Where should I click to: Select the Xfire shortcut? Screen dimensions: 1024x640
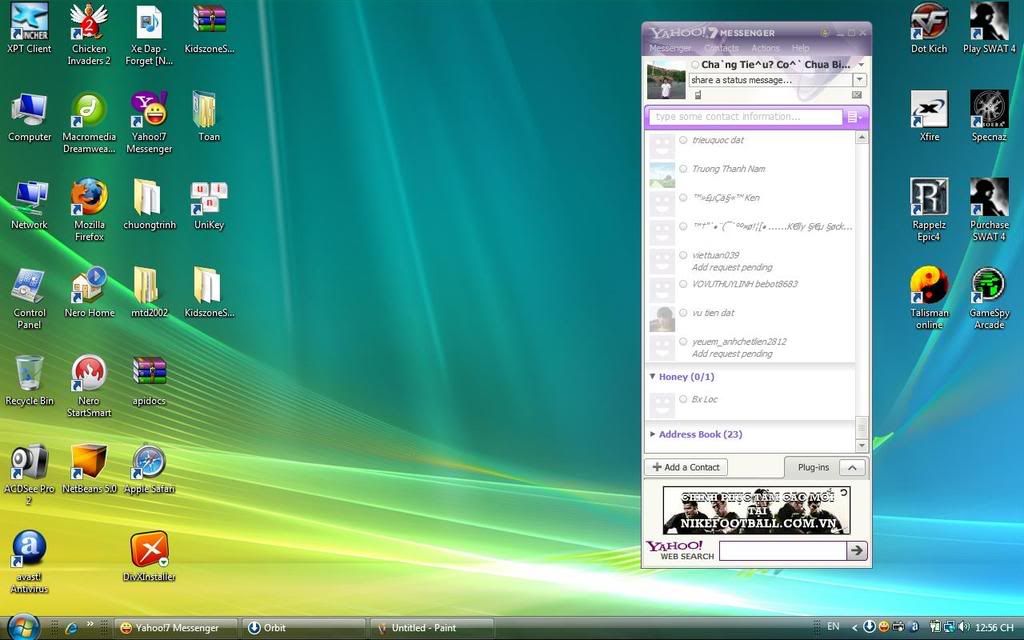click(929, 118)
